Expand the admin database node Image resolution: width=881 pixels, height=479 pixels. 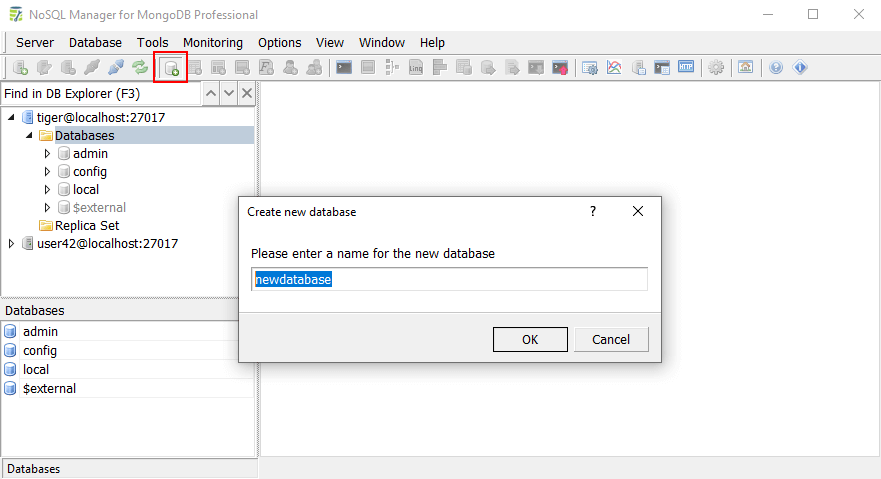[47, 154]
